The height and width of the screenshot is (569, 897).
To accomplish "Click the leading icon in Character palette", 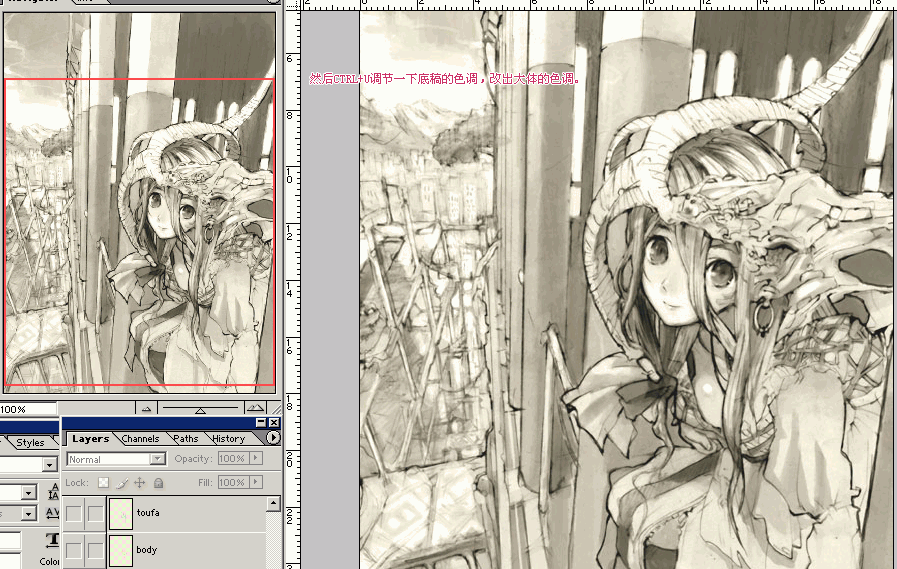I will tap(53, 491).
